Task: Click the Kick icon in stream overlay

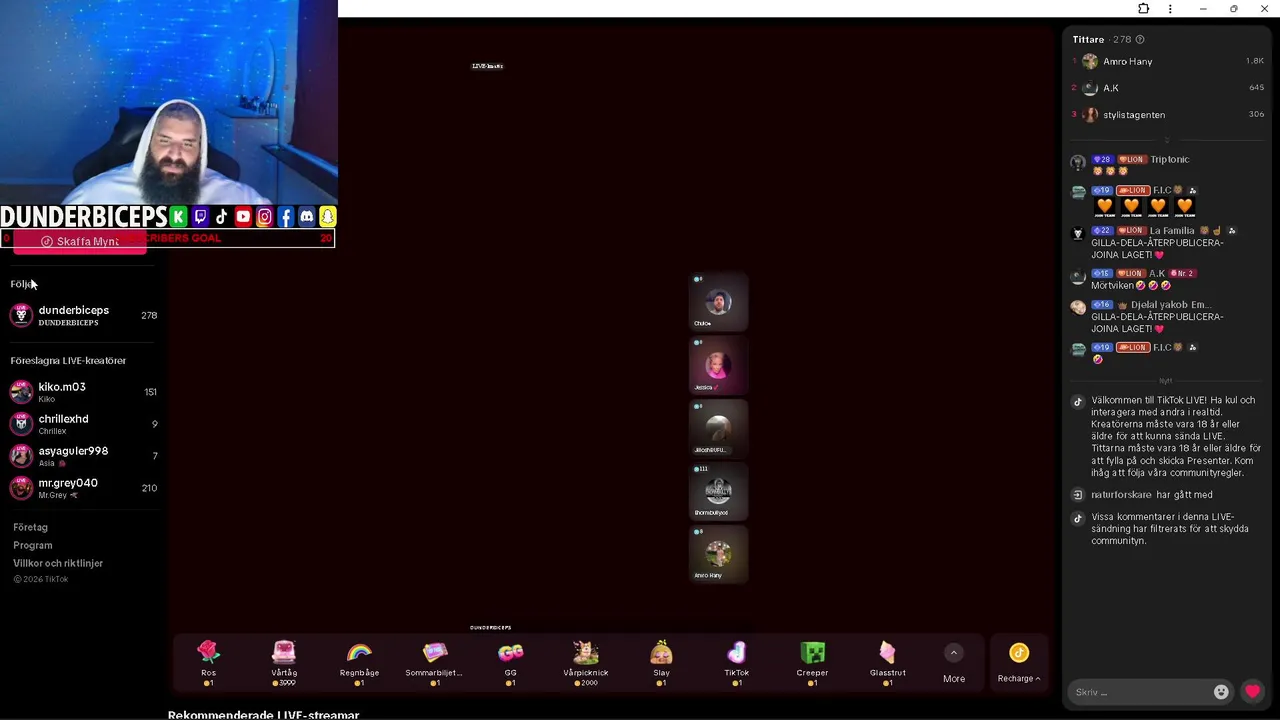Action: 178,216
